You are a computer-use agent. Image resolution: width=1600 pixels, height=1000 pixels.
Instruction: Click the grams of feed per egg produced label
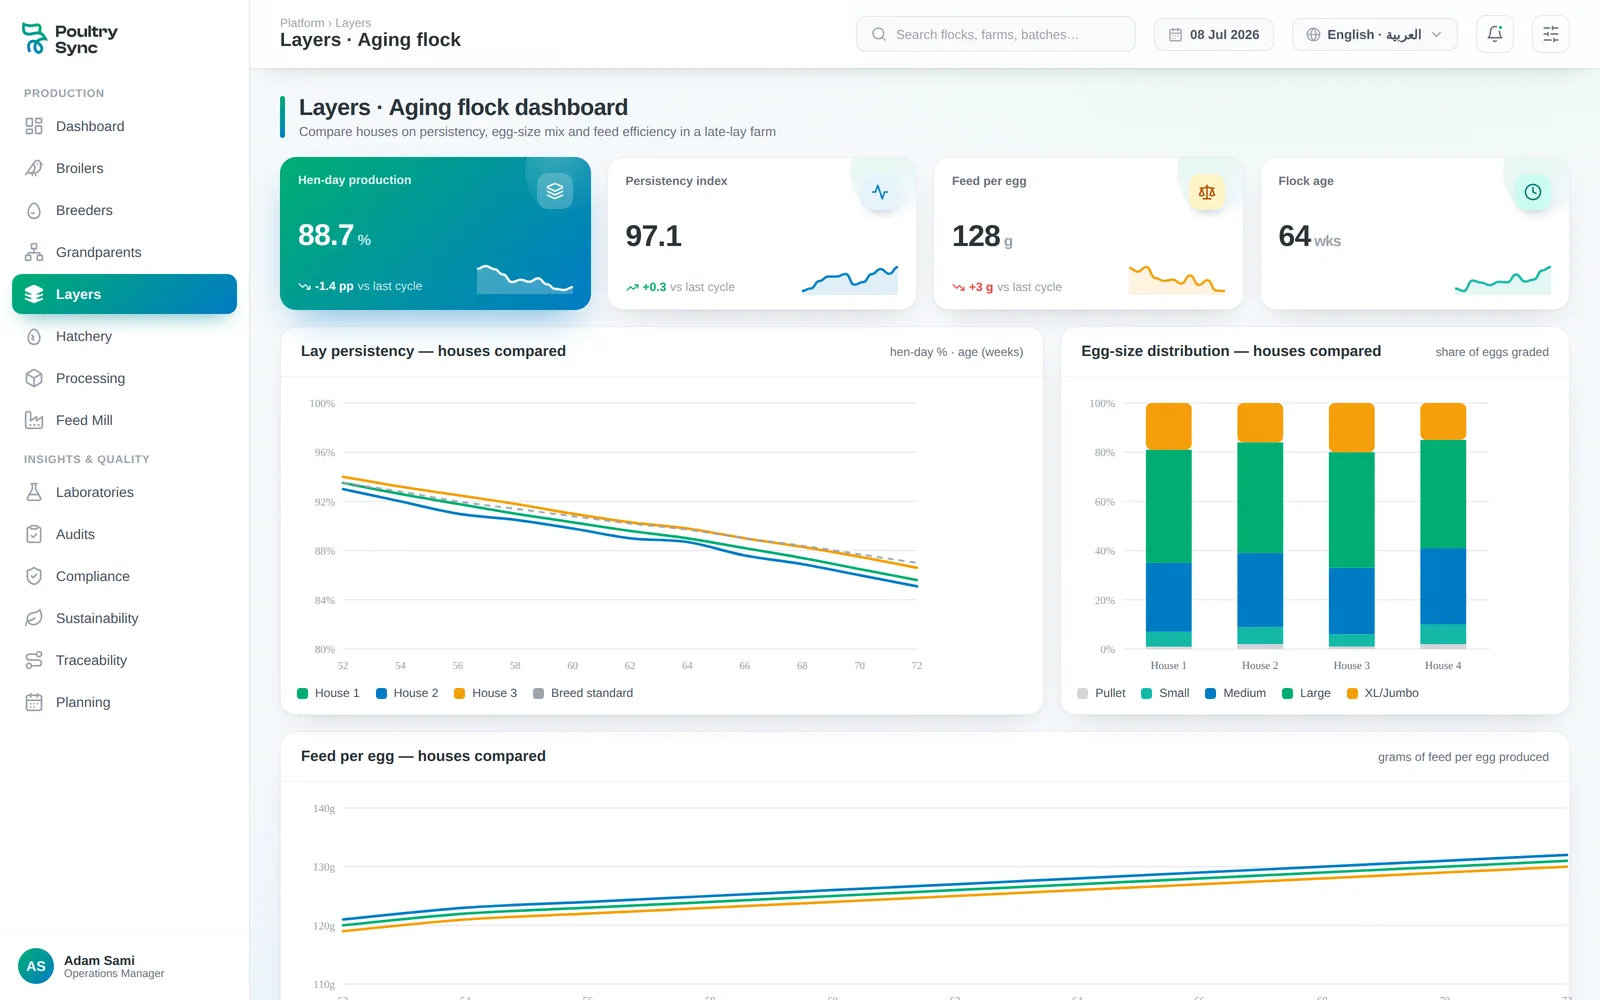[x=1463, y=757]
